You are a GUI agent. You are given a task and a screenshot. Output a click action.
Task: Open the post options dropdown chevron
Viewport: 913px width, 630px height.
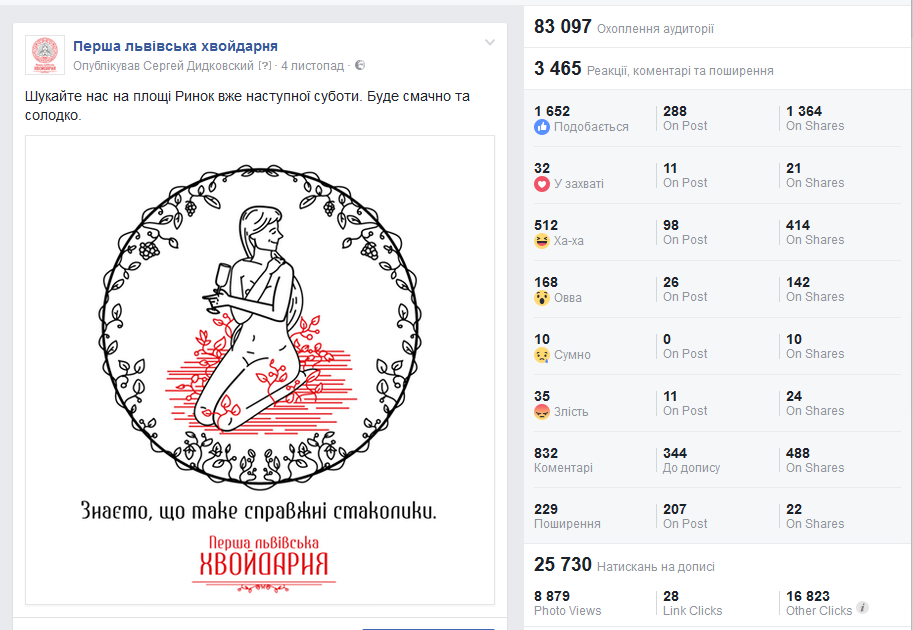click(x=490, y=43)
